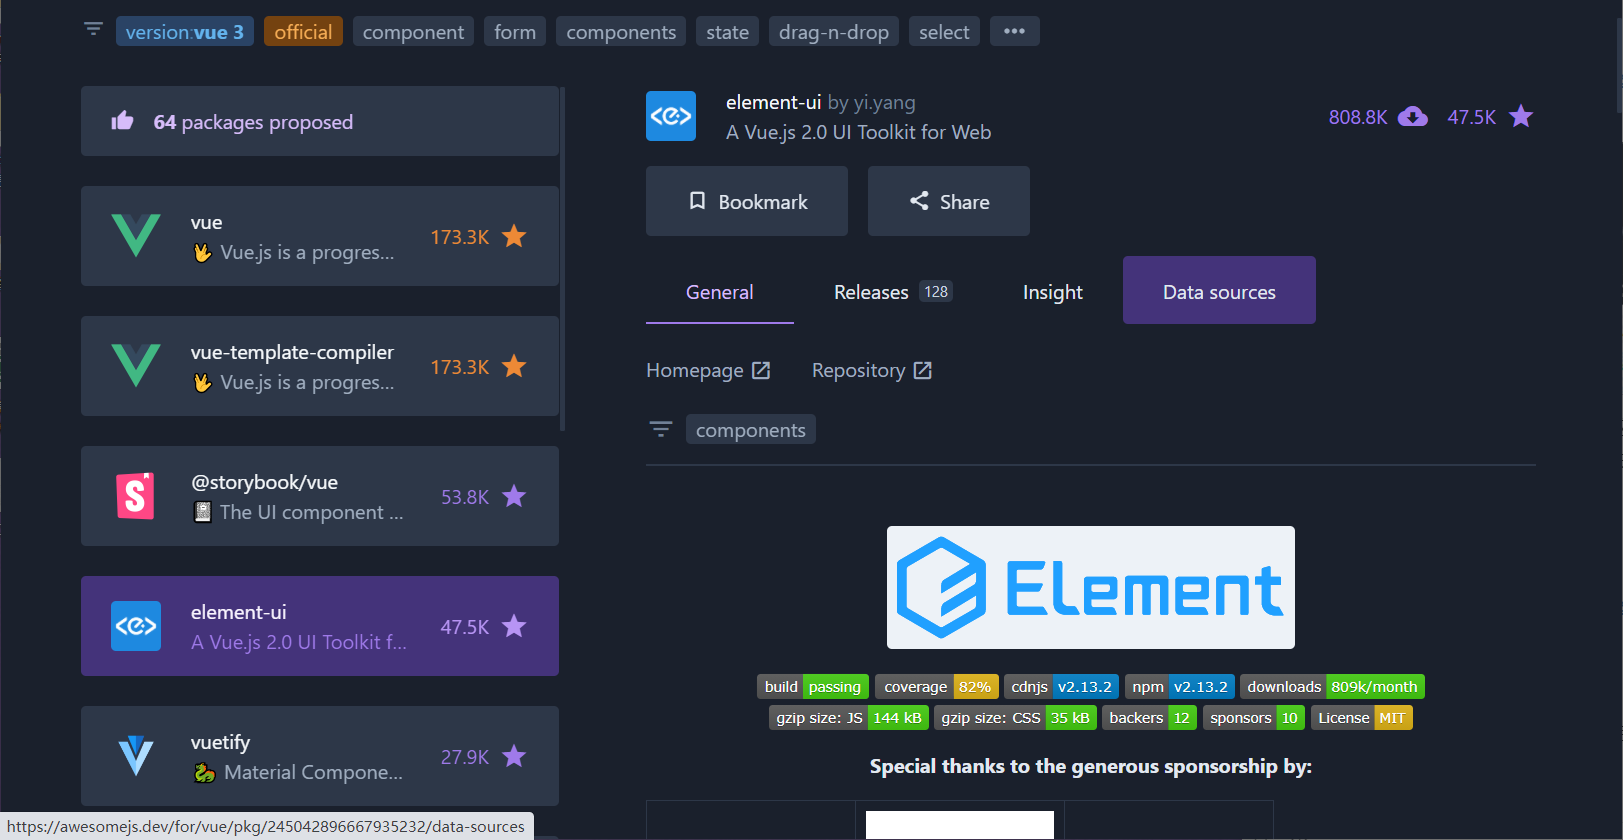Click the element-ui logo in the list
The height and width of the screenshot is (840, 1623).
click(136, 626)
